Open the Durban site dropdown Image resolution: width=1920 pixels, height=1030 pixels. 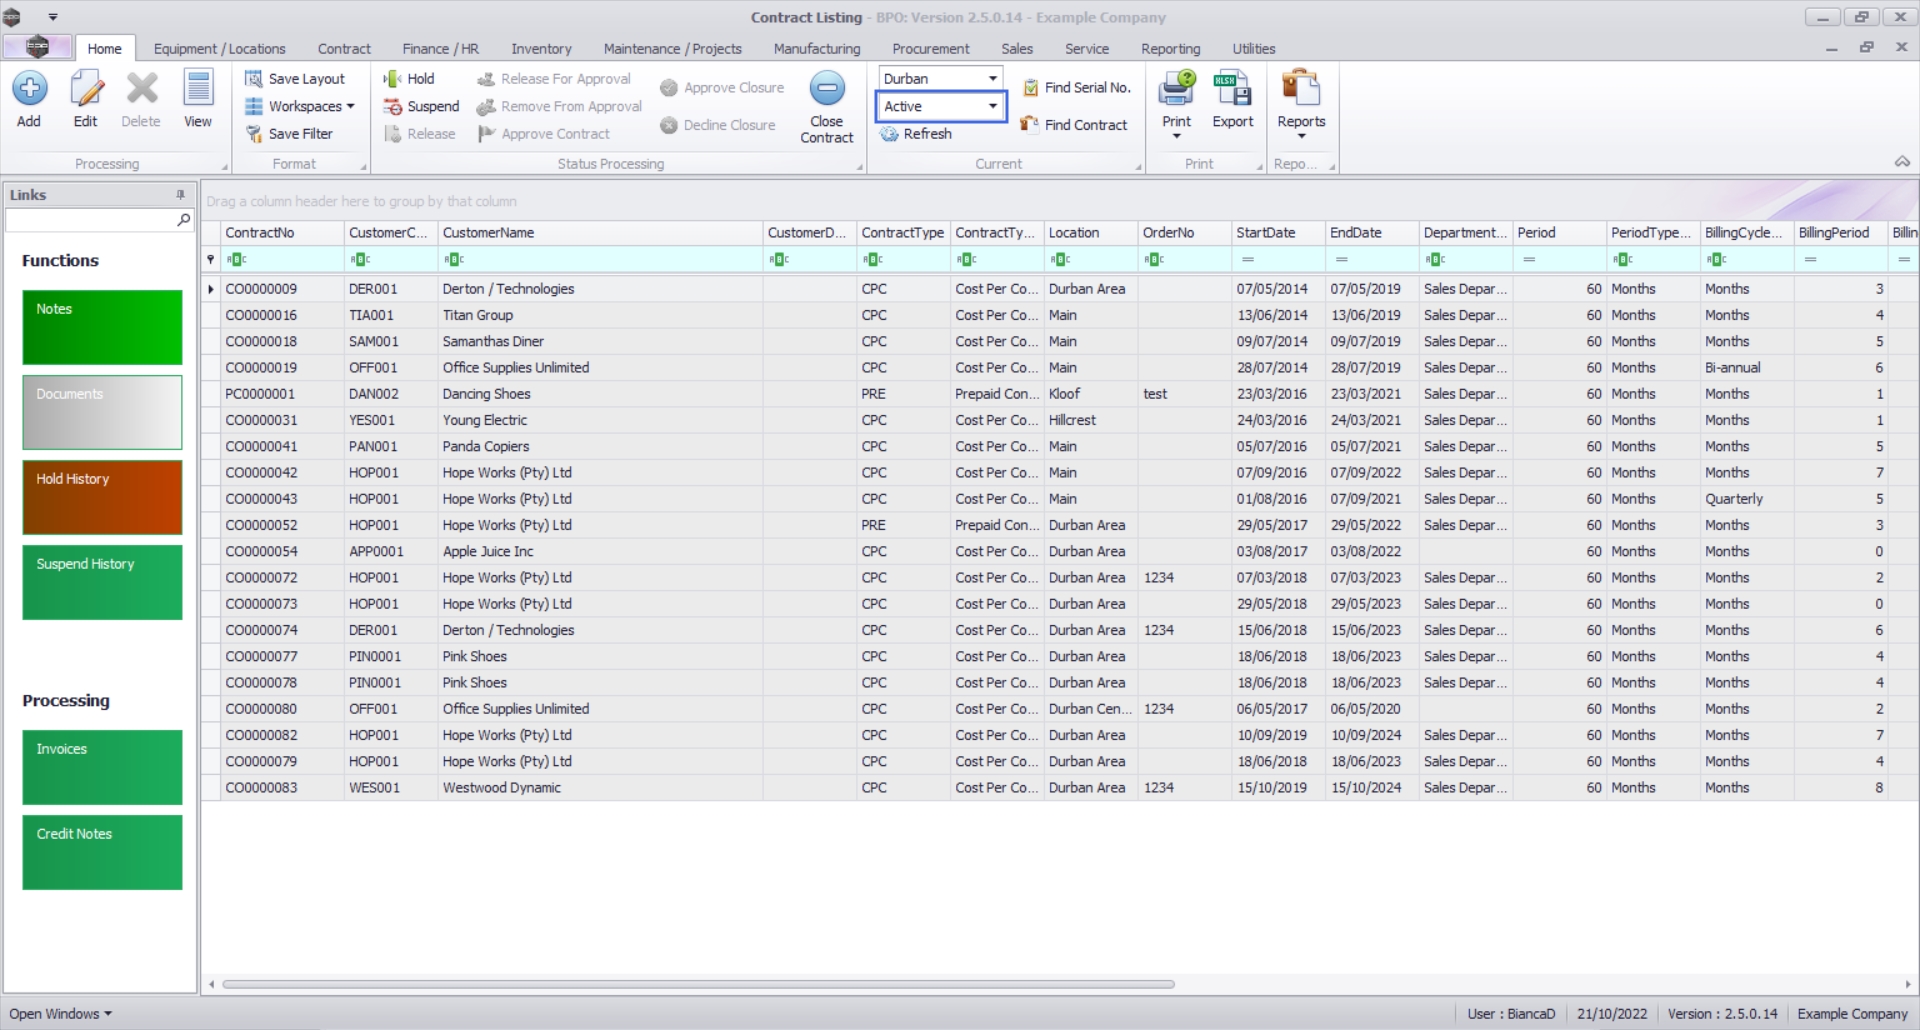(993, 78)
